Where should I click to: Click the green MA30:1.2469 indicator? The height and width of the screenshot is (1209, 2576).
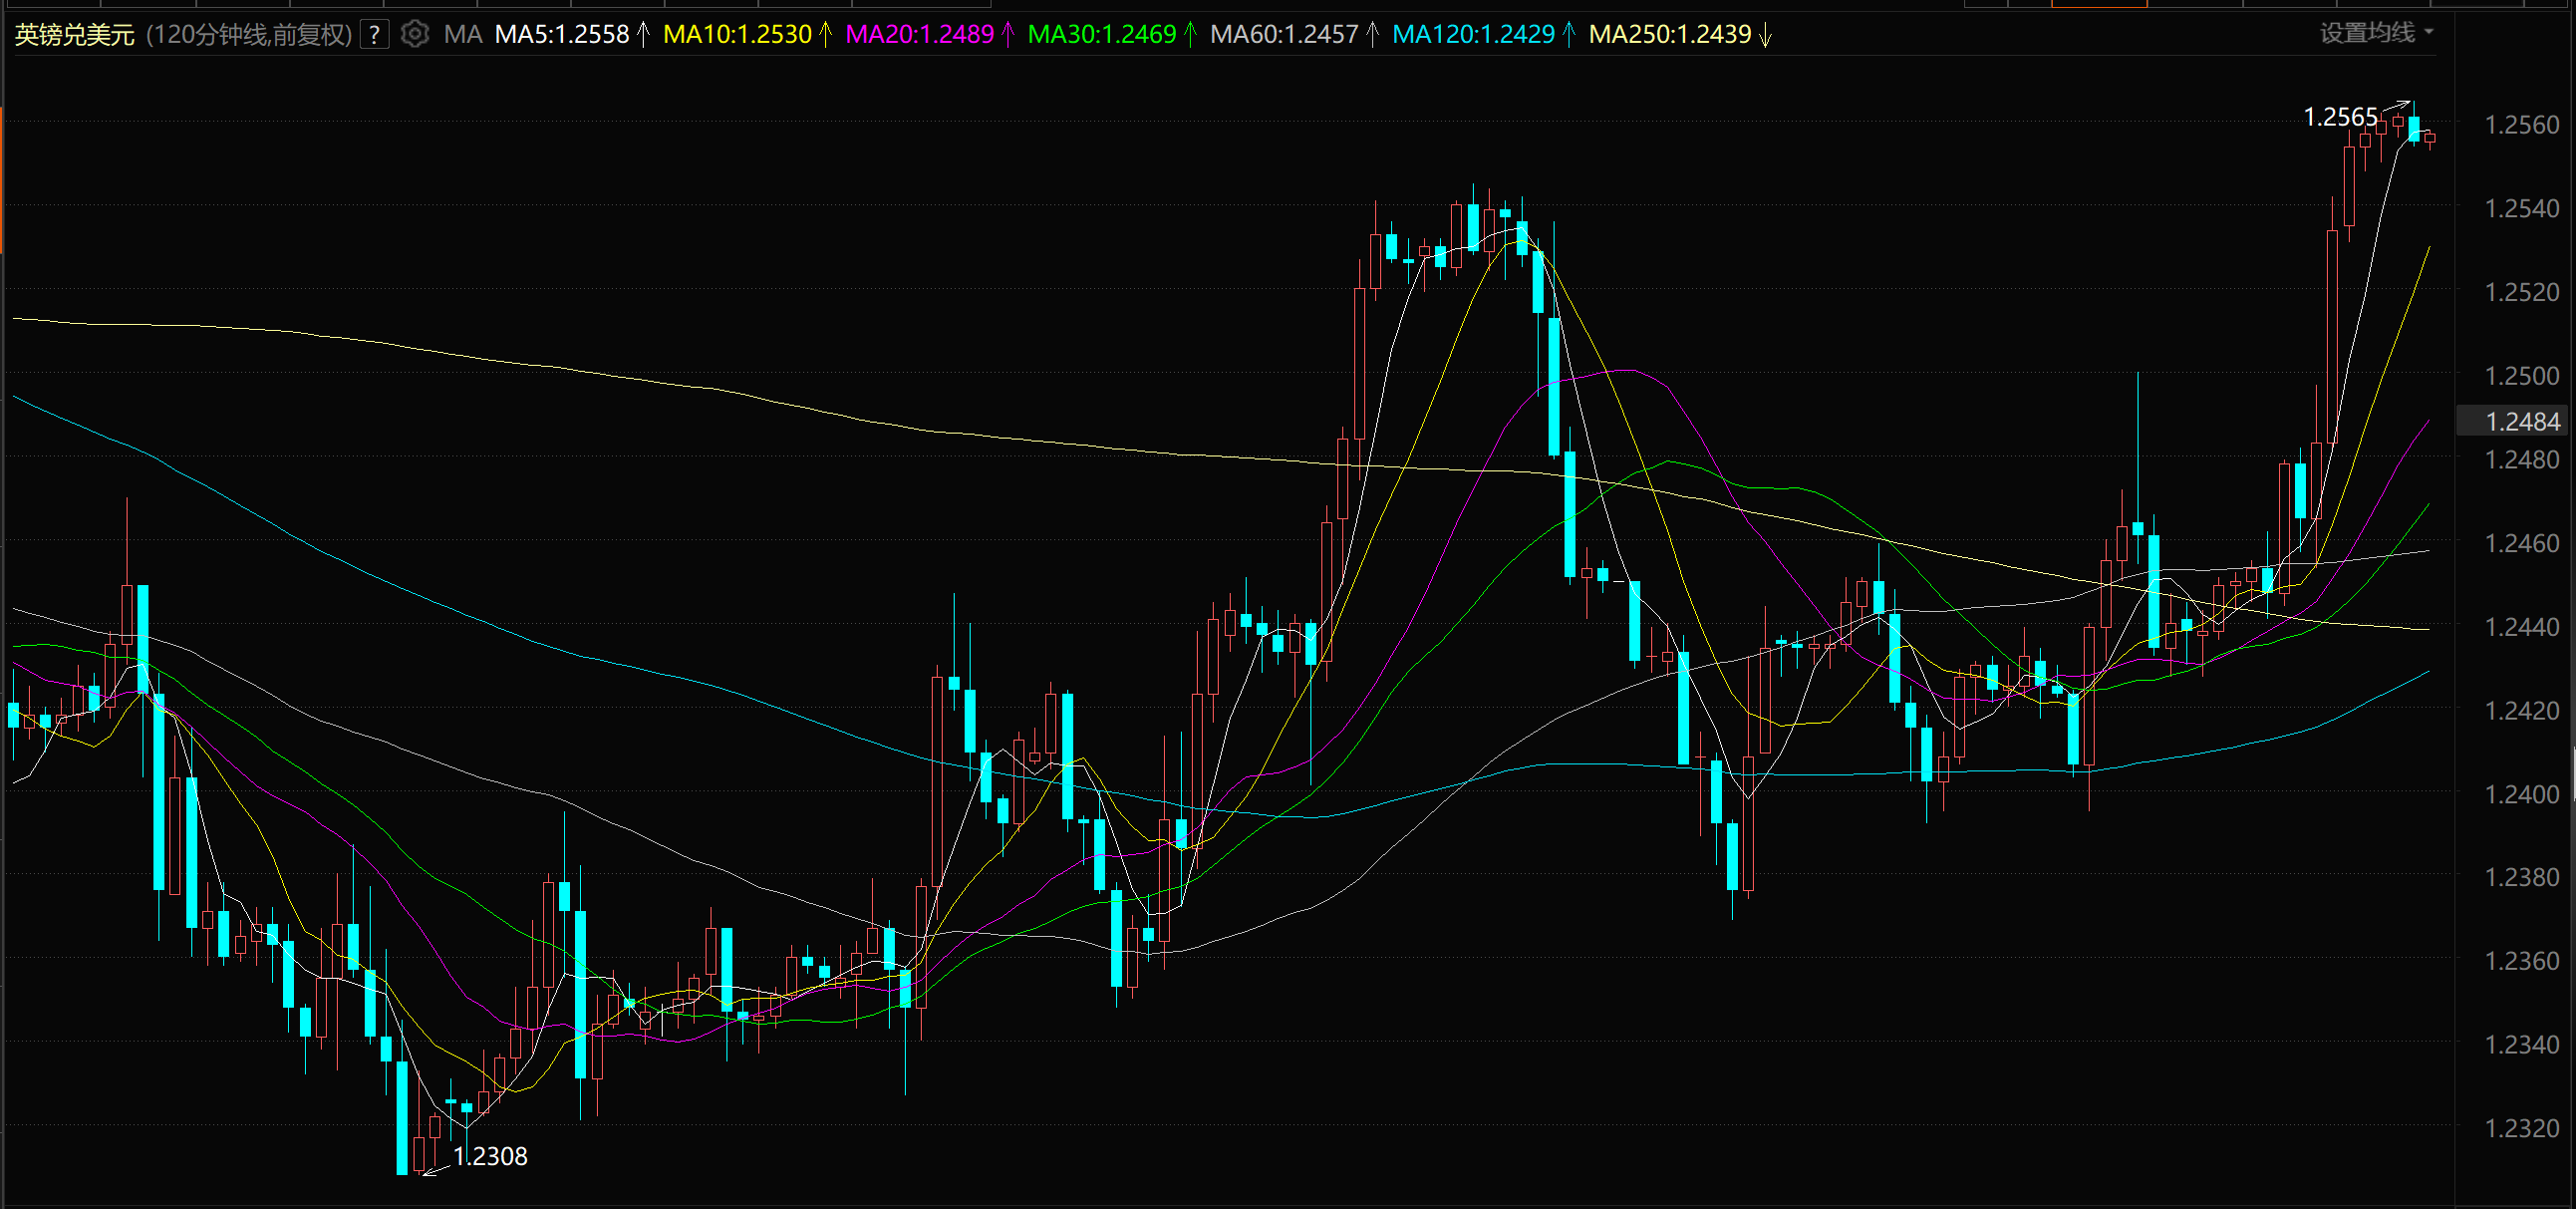[x=1101, y=35]
